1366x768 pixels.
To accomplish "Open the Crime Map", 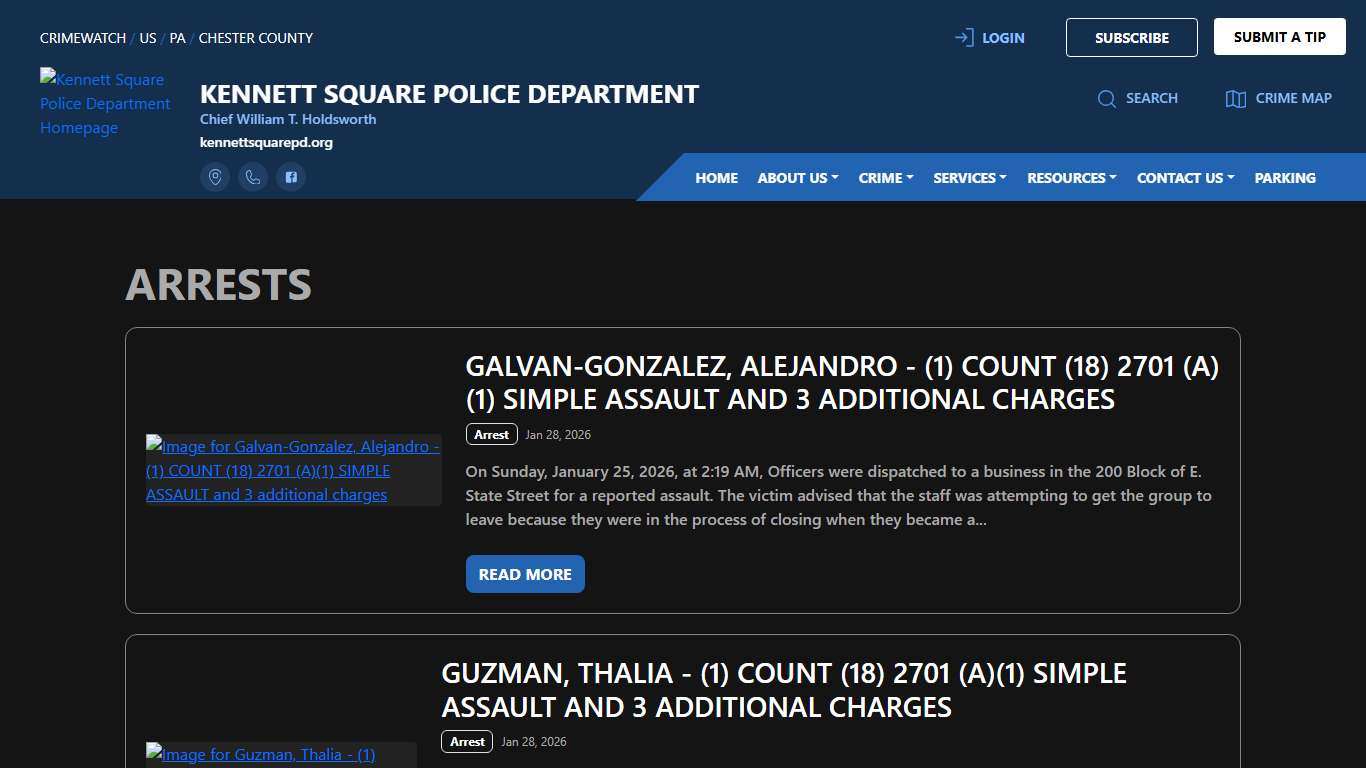I will tap(1278, 98).
